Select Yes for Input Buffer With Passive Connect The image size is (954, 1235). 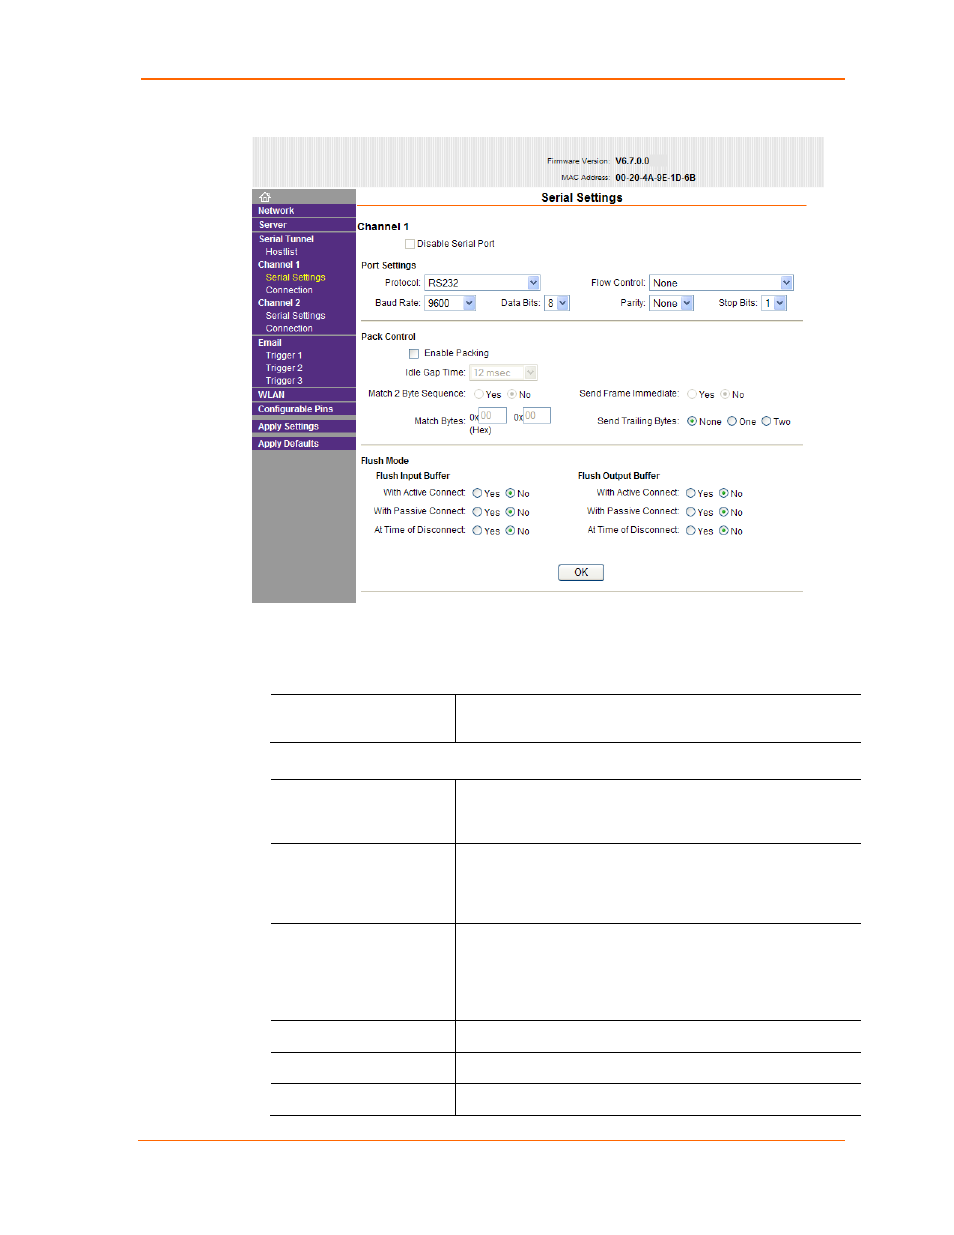[x=478, y=513]
